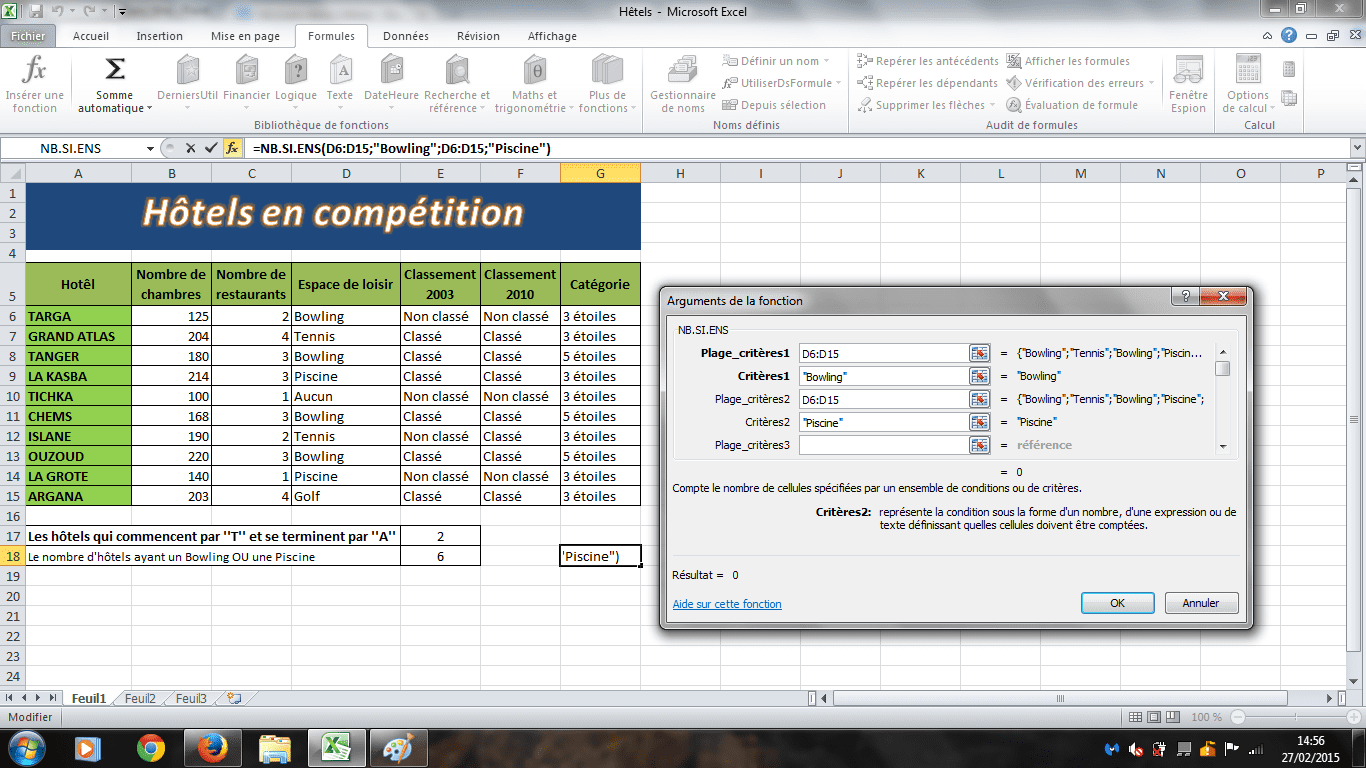The image size is (1366, 768).
Task: Confirm the function arguments with OK
Action: [x=1117, y=603]
